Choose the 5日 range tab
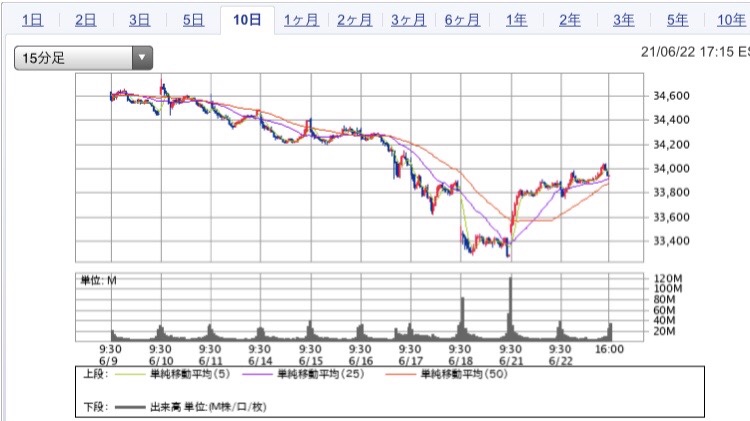This screenshot has height=421, width=750. click(x=194, y=20)
